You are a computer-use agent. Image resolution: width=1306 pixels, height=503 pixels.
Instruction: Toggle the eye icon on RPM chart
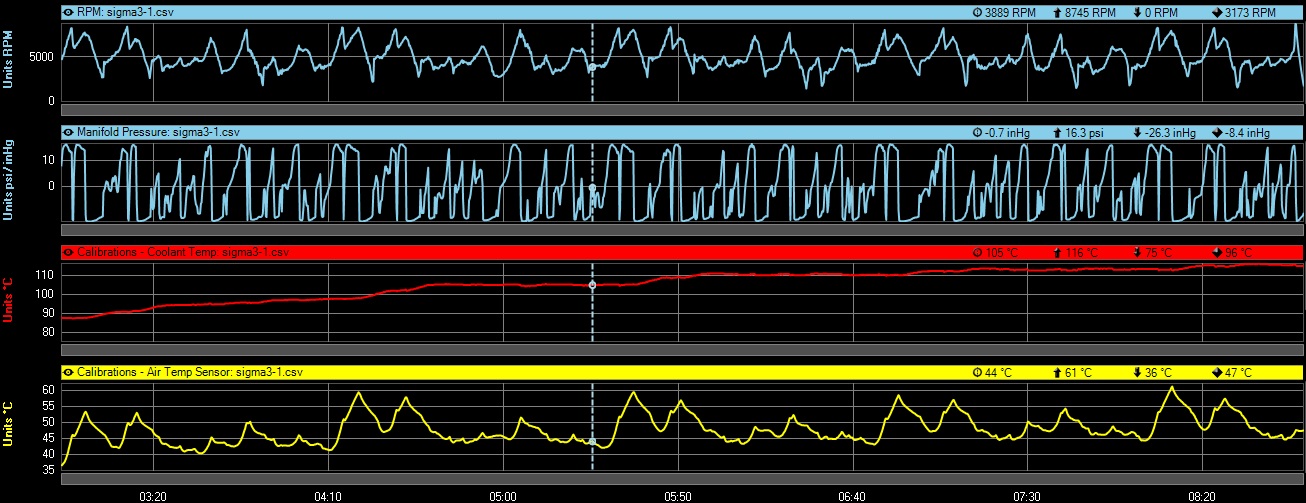pyautogui.click(x=68, y=13)
